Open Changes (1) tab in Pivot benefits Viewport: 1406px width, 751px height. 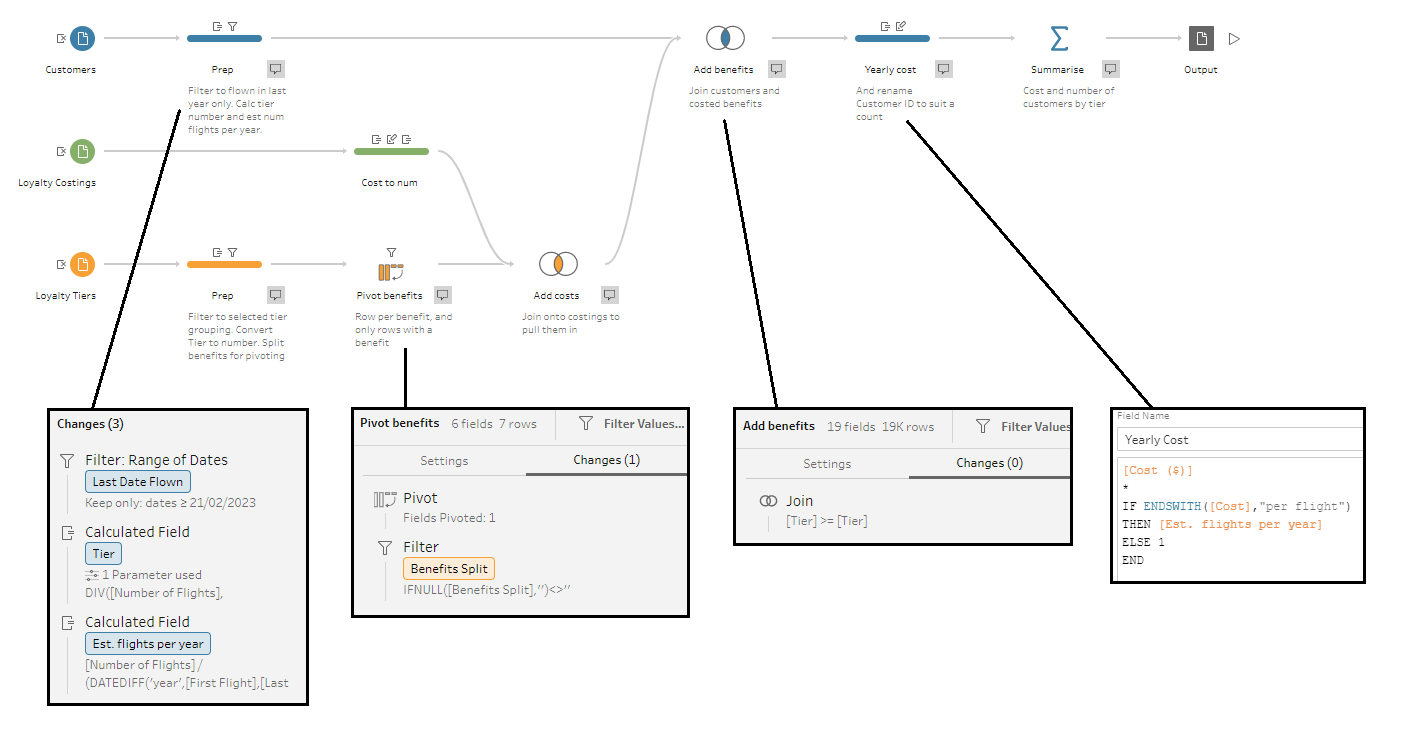coord(606,460)
